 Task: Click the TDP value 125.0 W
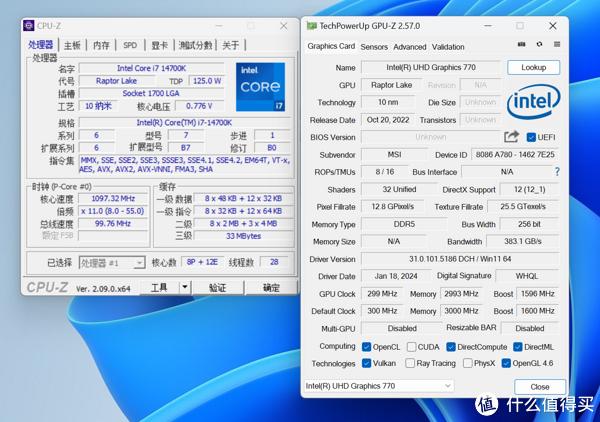[207, 81]
